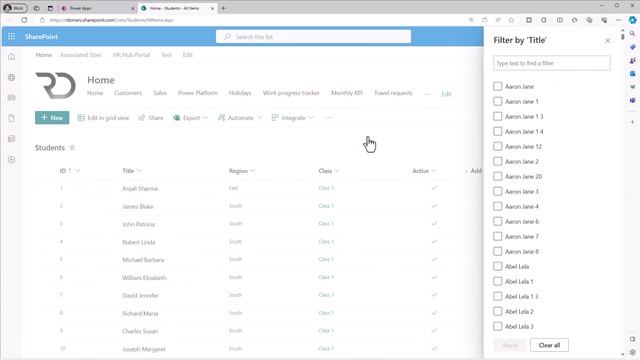This screenshot has width=640, height=360.
Task: Open the Active column header menu
Action: [x=424, y=171]
